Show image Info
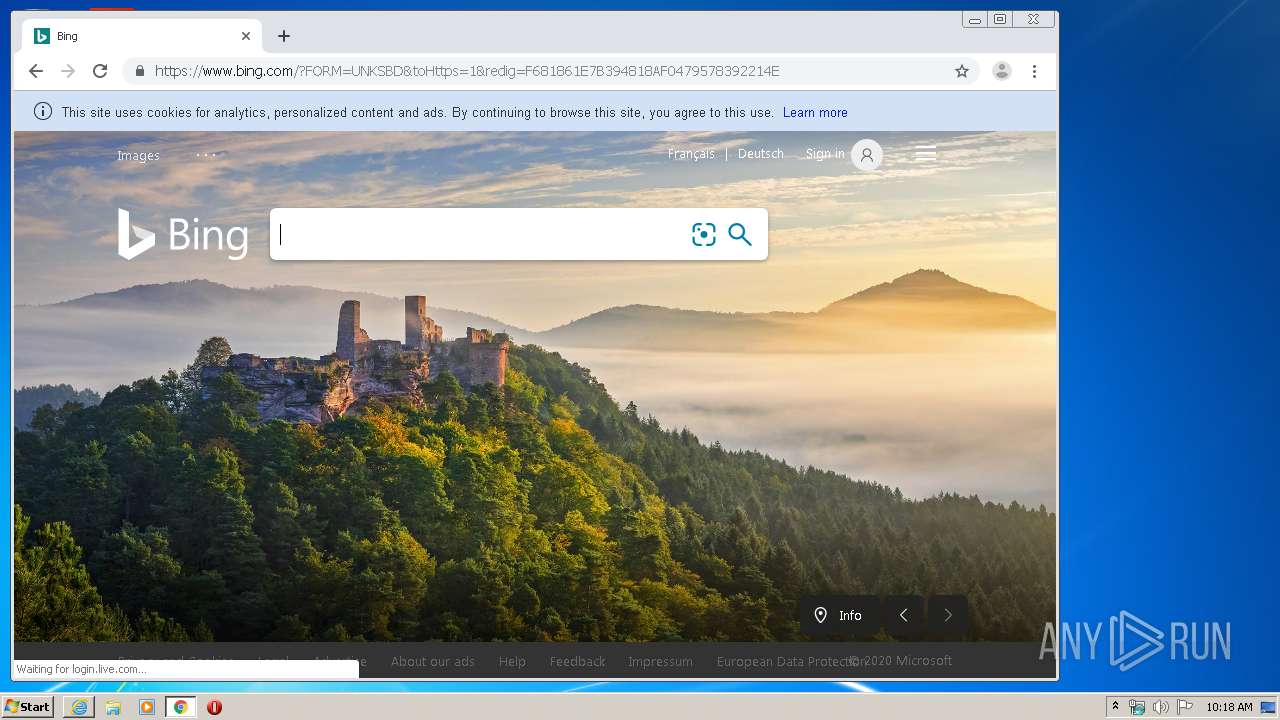1280x720 pixels. point(839,615)
